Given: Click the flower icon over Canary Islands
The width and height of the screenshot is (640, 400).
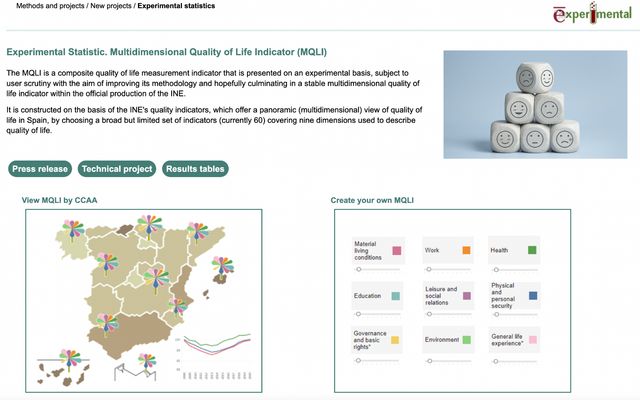Looking at the screenshot, I should tap(70, 360).
